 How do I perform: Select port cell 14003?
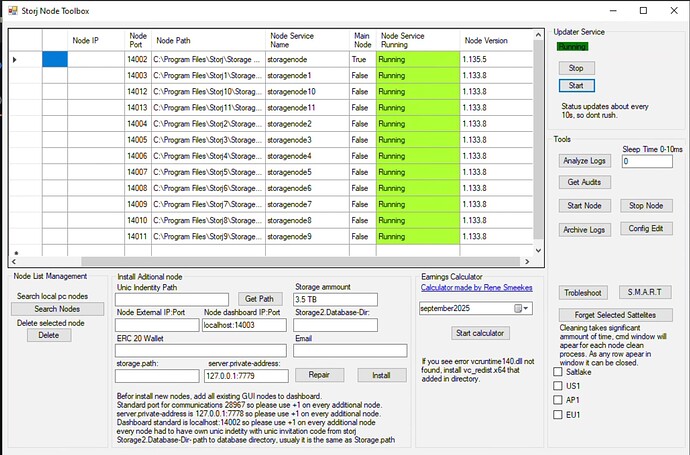[x=138, y=76]
